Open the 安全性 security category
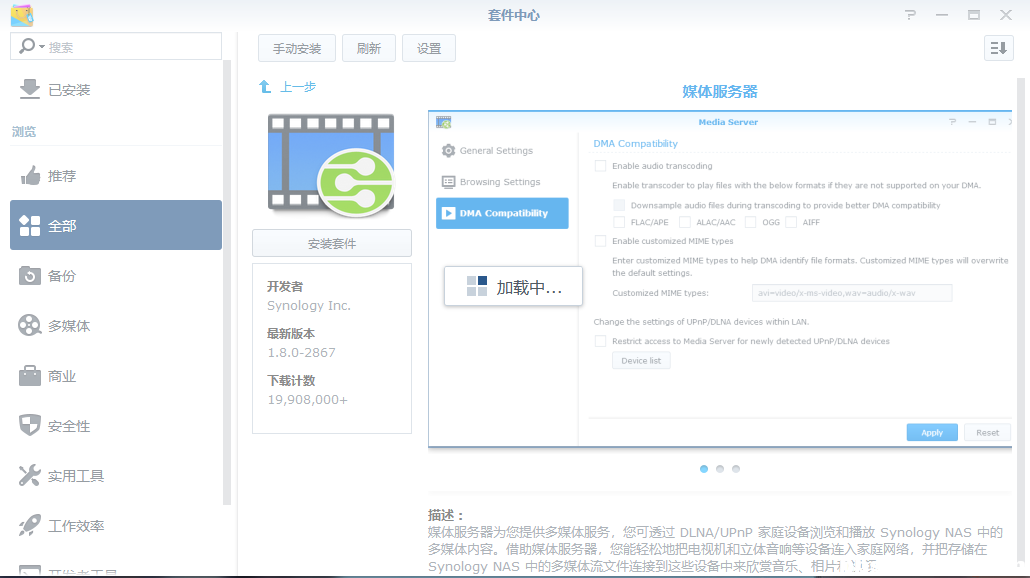This screenshot has height=578, width=1030. pyautogui.click(x=116, y=426)
